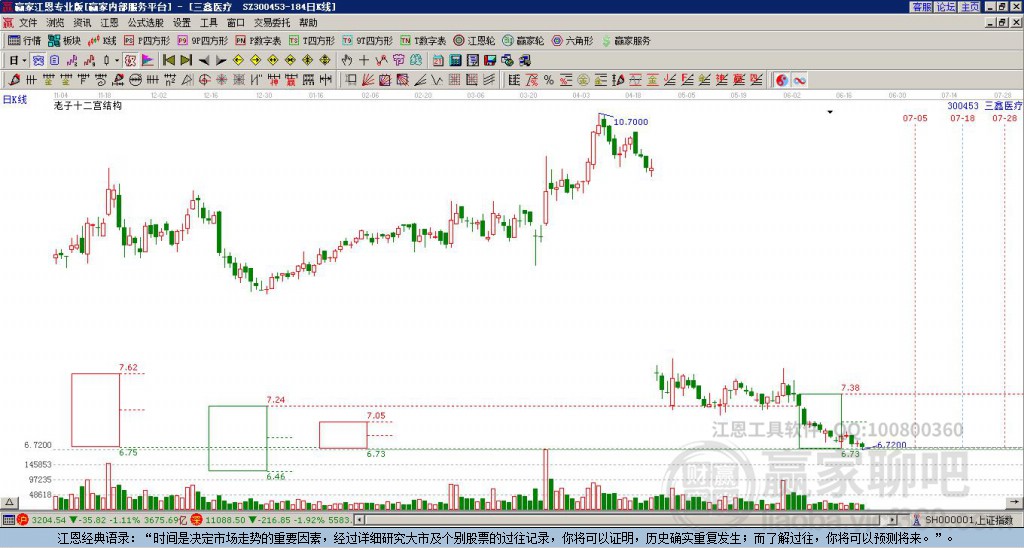Select the percentage % tool
Viewport: 1024px width, 548px height.
[x=549, y=80]
